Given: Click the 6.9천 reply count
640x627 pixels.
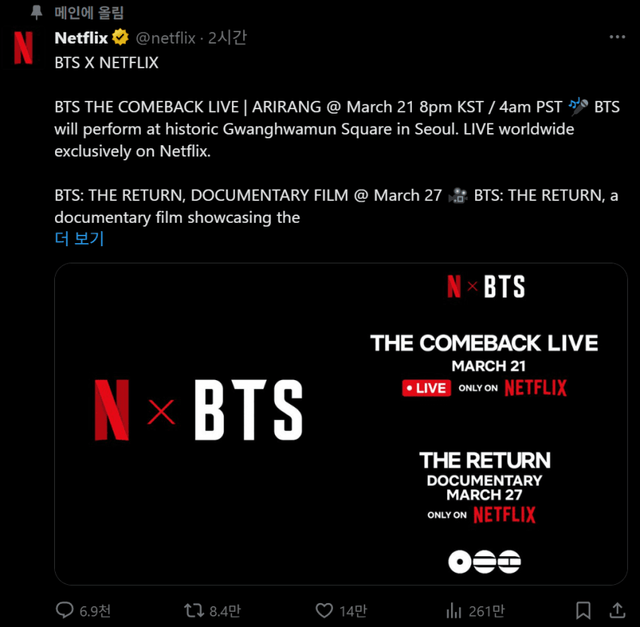Looking at the screenshot, I should click(x=95, y=610).
